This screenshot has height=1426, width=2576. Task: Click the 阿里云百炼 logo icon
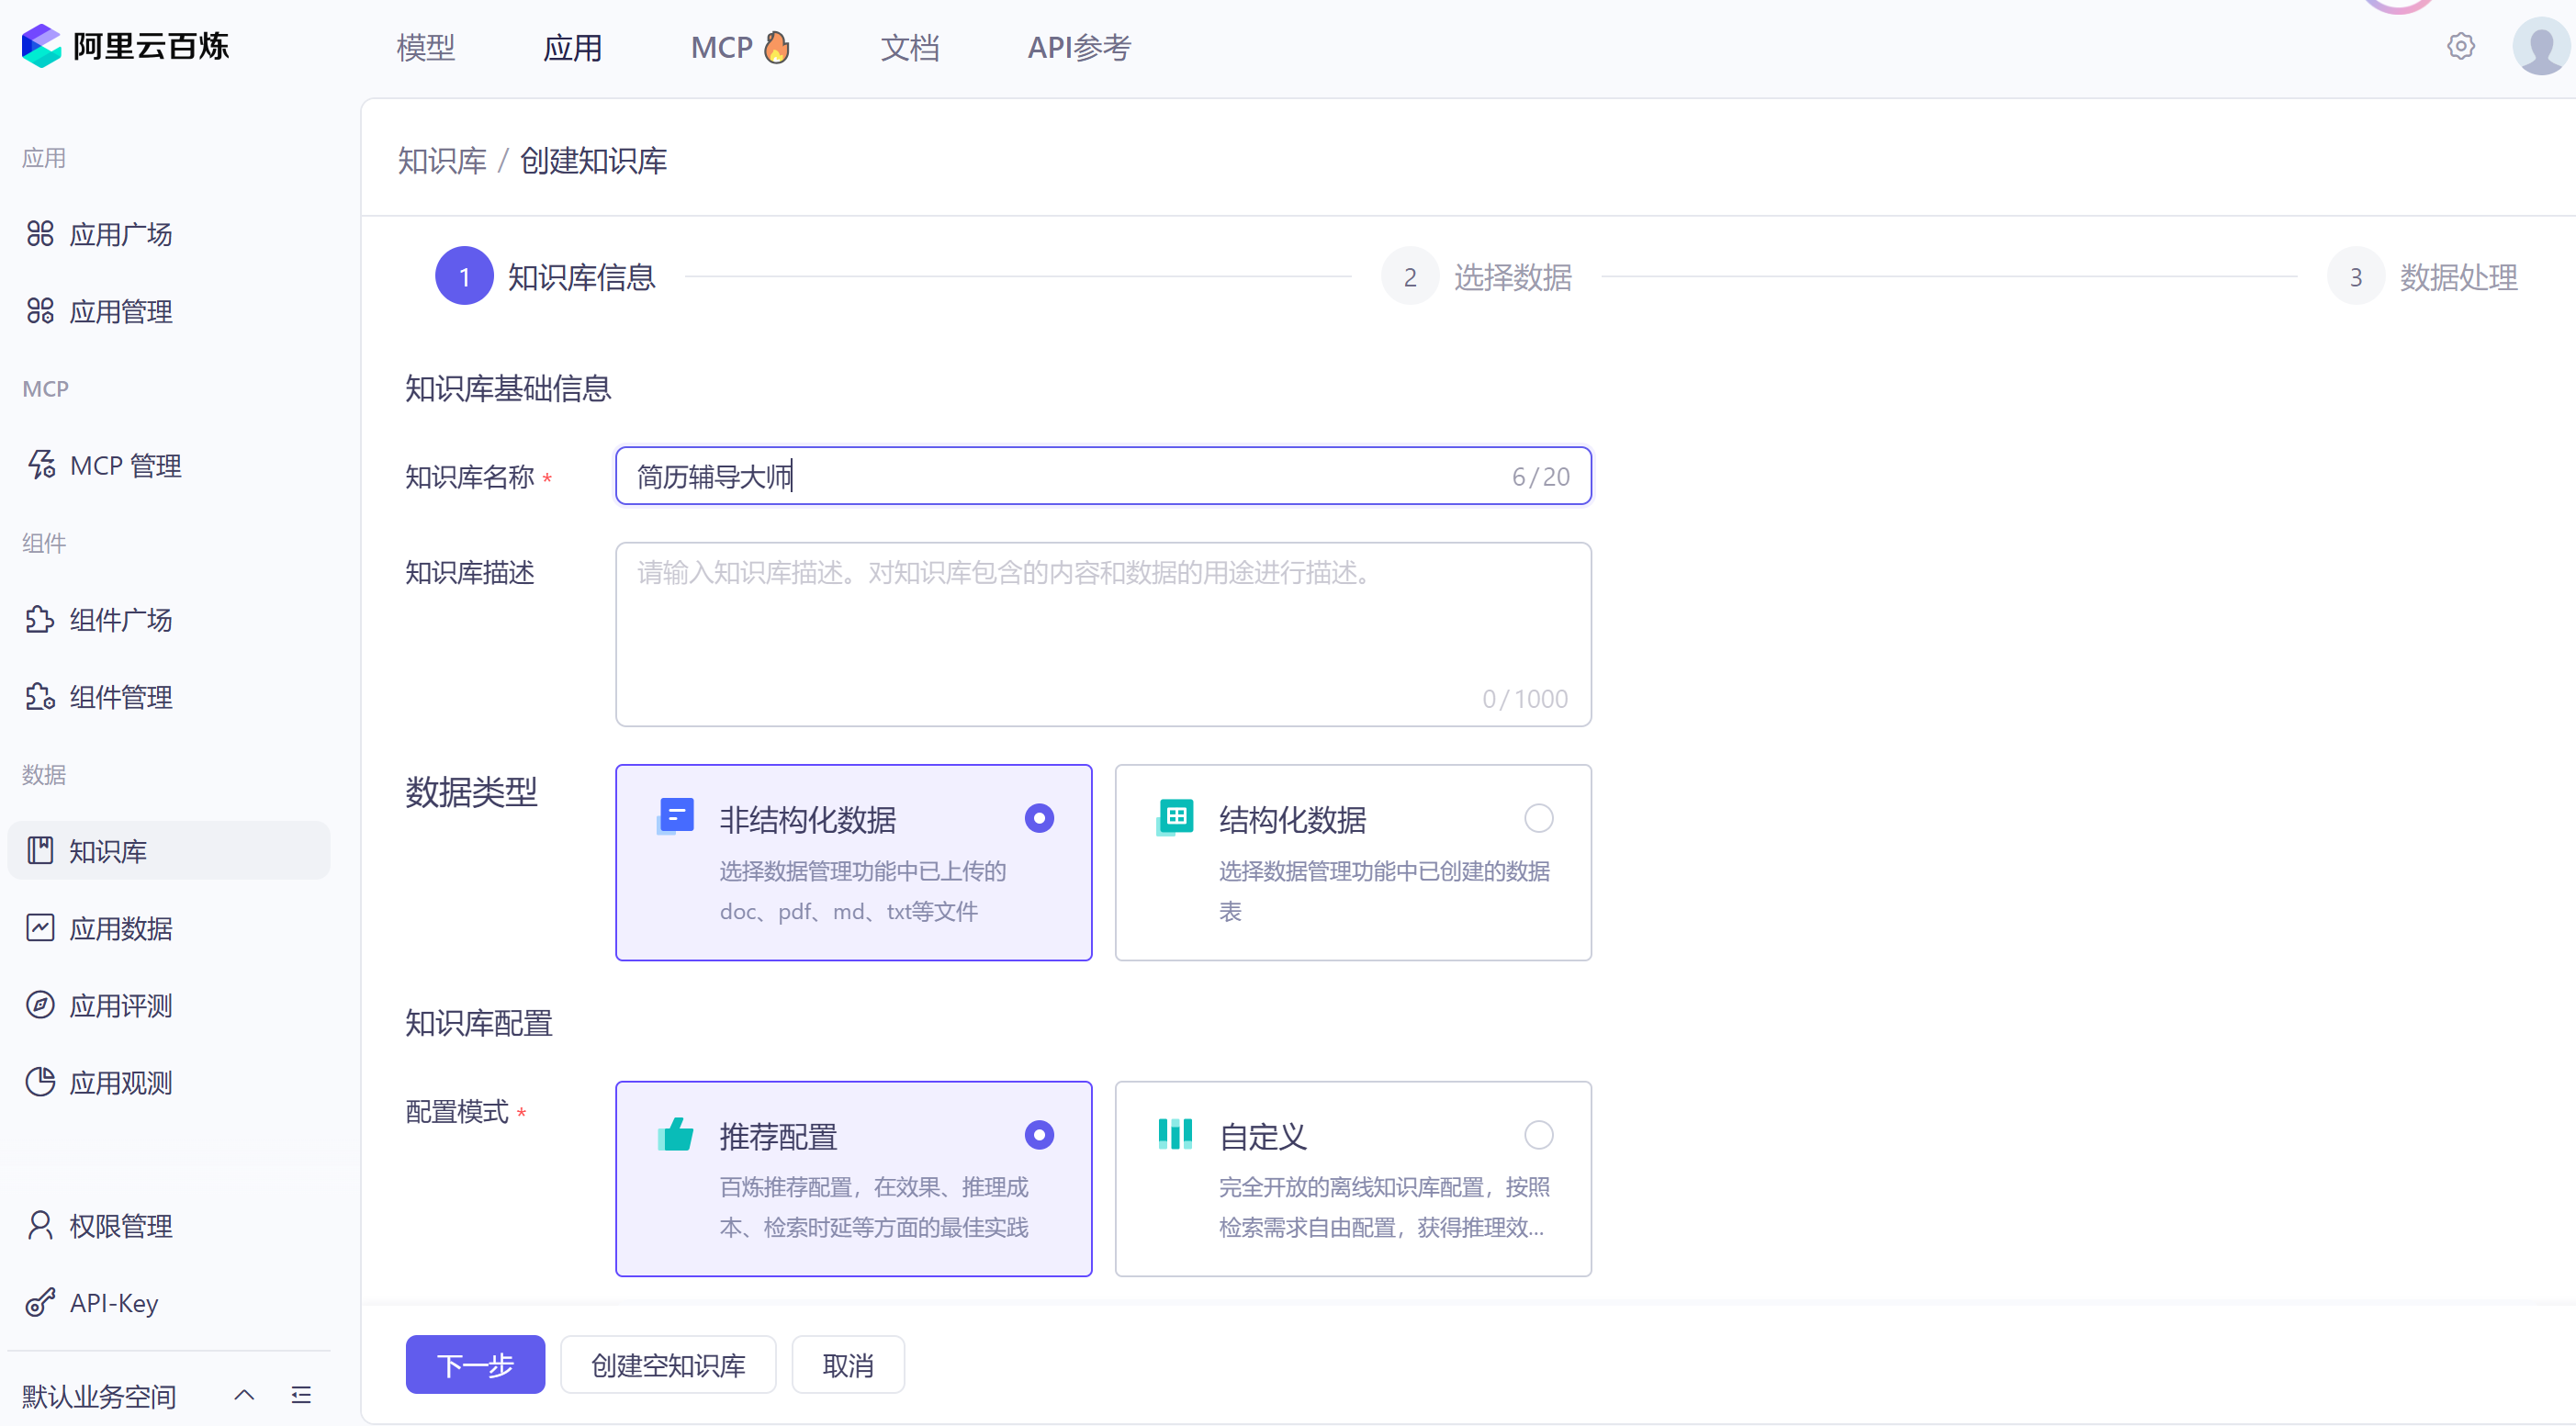click(42, 46)
